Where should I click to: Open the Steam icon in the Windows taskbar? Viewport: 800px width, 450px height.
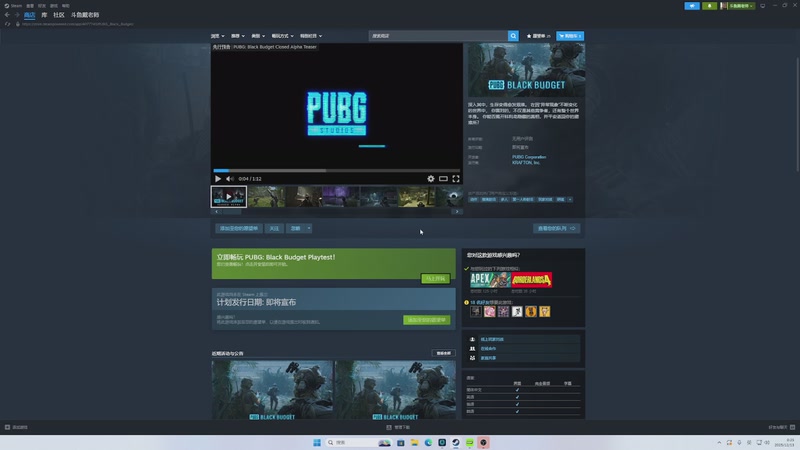[456, 442]
